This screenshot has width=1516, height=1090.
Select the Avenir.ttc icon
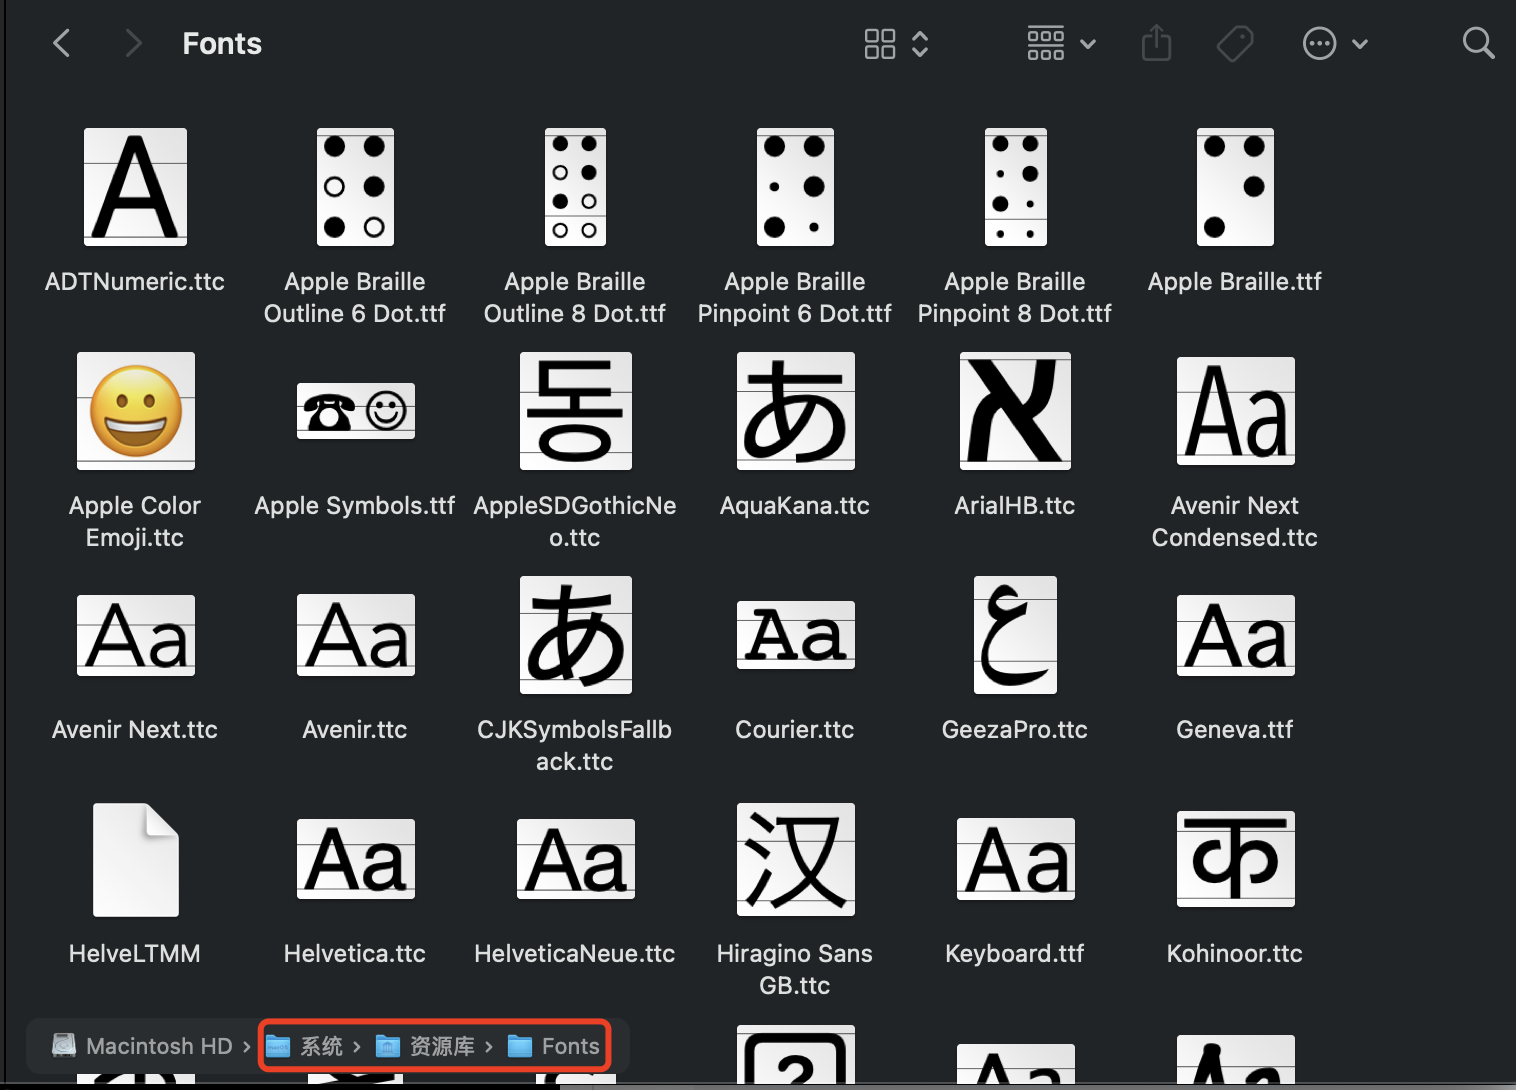point(355,635)
